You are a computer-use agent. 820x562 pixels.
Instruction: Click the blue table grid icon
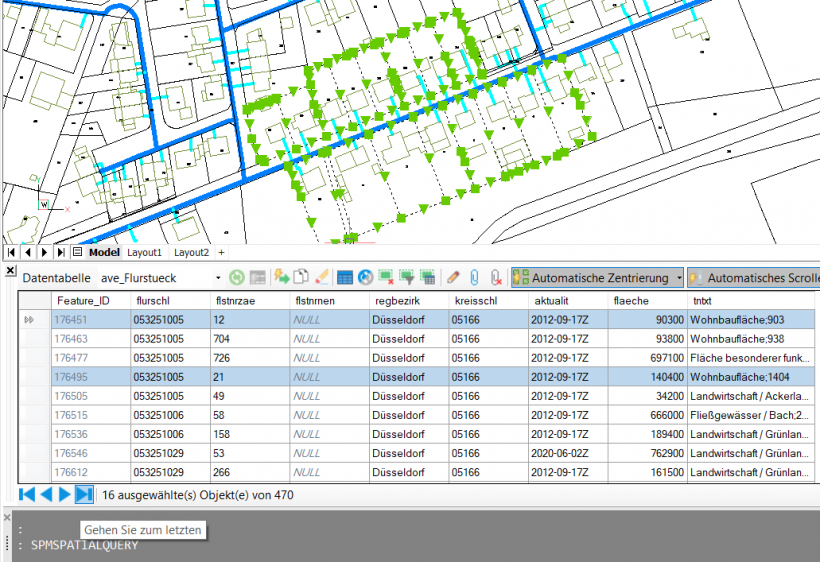click(344, 277)
